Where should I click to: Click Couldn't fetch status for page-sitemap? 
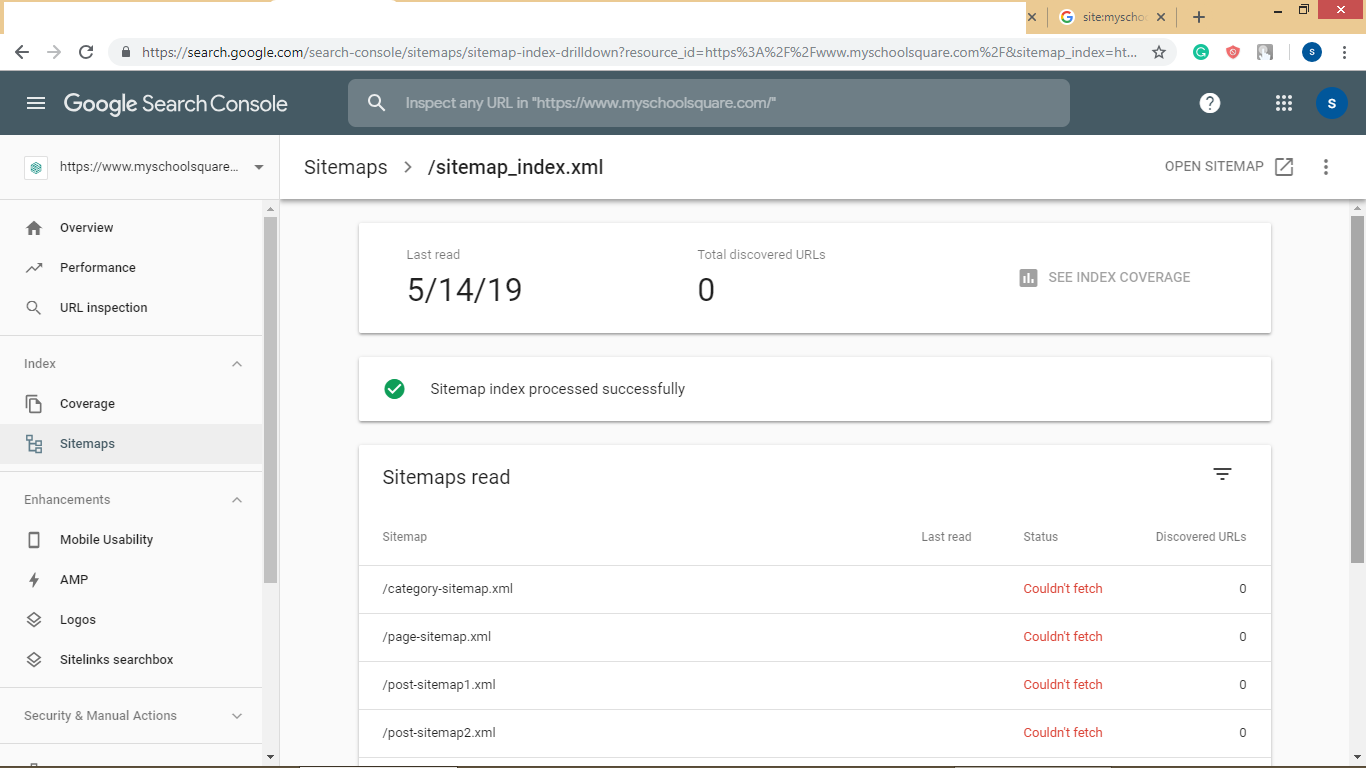point(1063,637)
